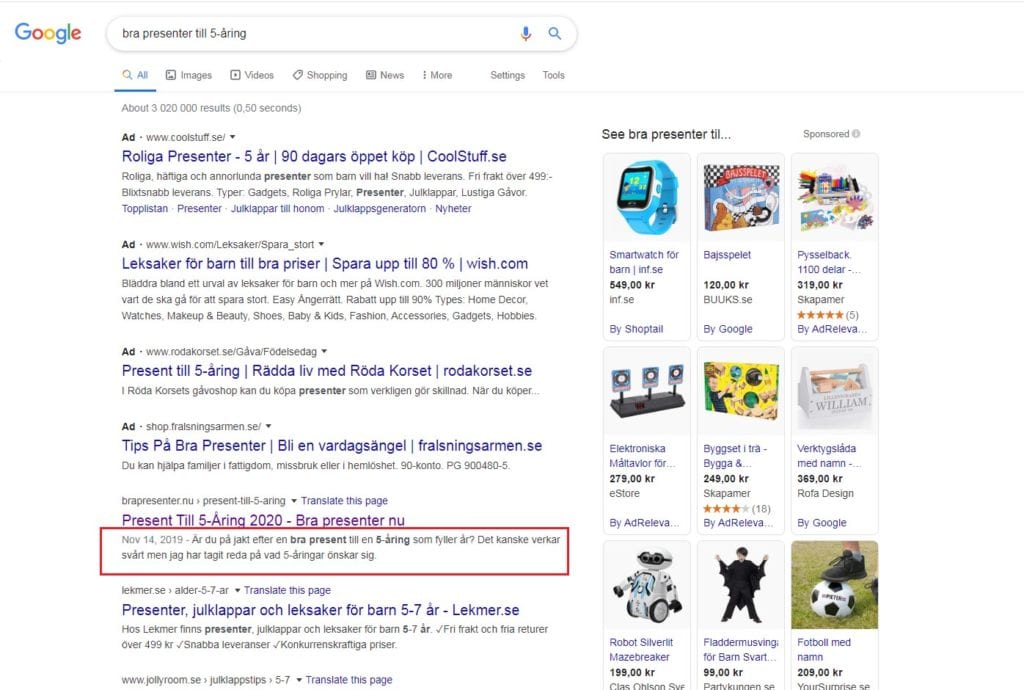Translate the jollyroom.se page

click(x=349, y=680)
